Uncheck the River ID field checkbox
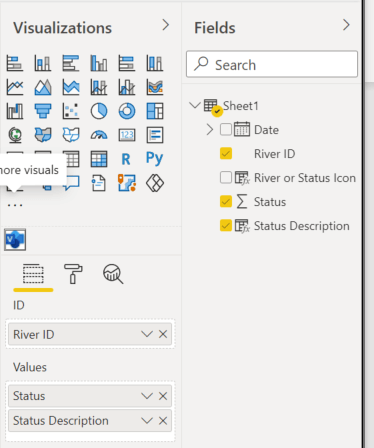374x448 pixels. coord(226,153)
